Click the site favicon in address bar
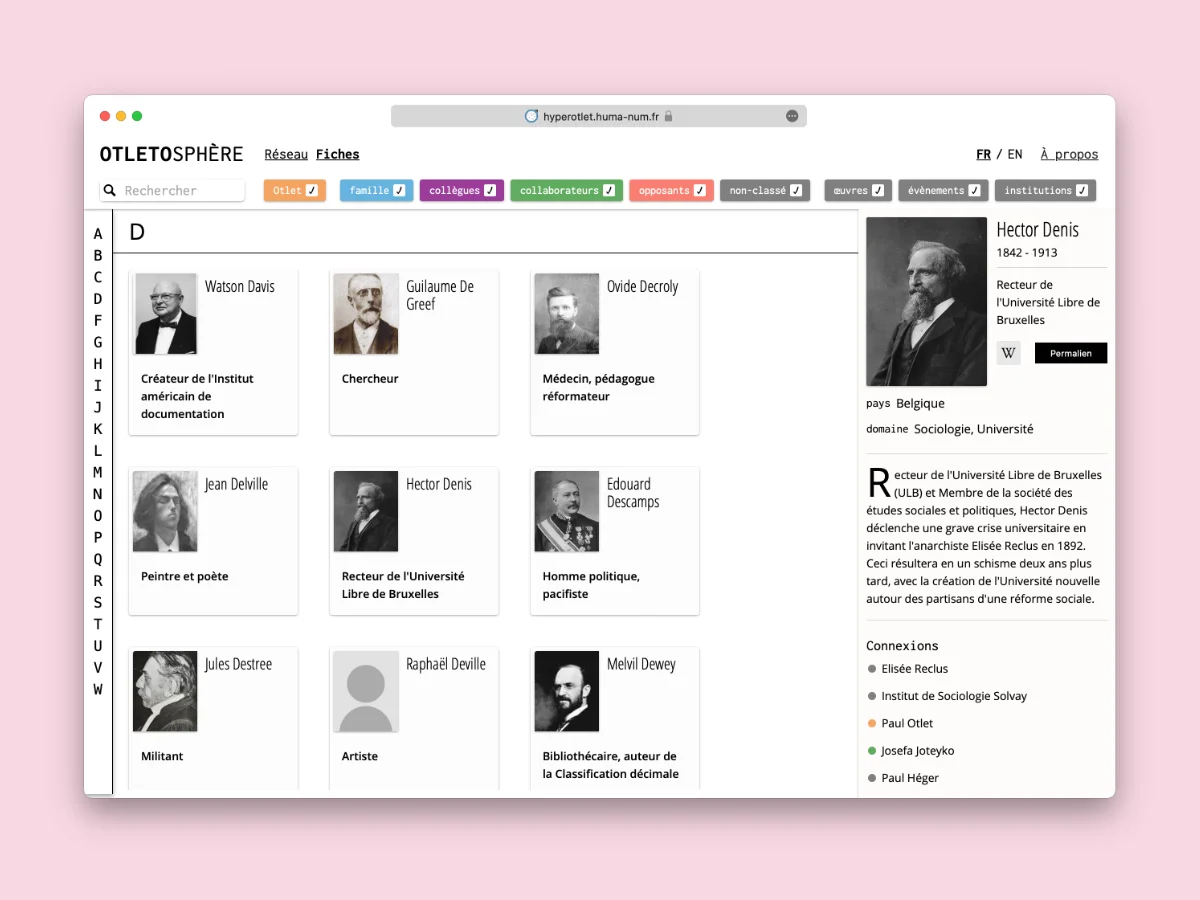The width and height of the screenshot is (1200, 900). pyautogui.click(x=531, y=116)
